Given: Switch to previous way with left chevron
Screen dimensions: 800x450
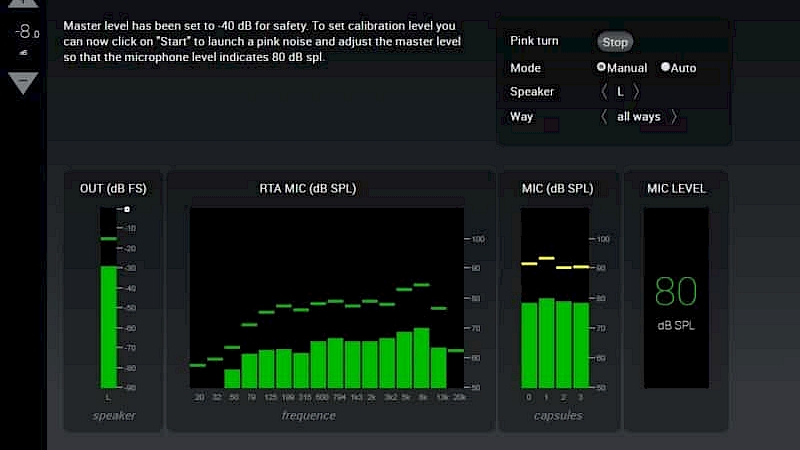Looking at the screenshot, I should pos(604,117).
